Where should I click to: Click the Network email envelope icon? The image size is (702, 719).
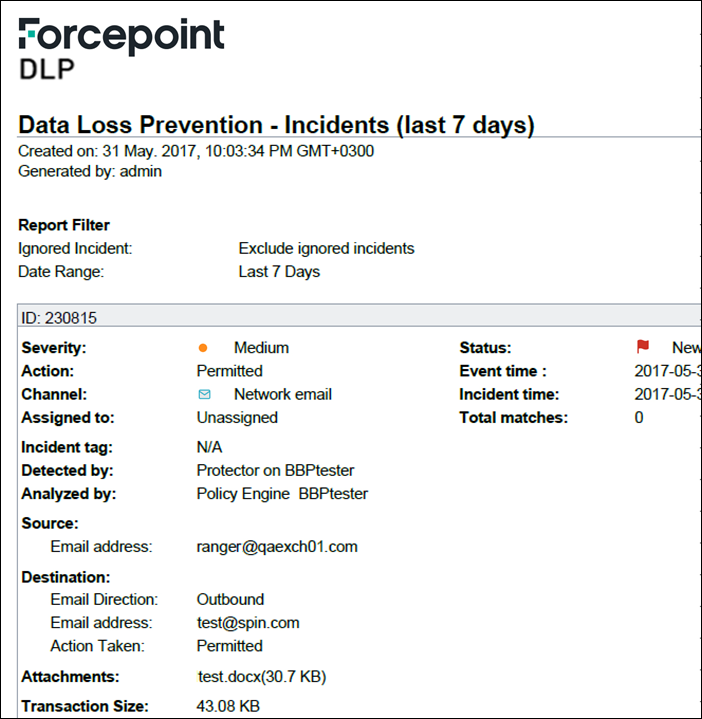point(204,394)
